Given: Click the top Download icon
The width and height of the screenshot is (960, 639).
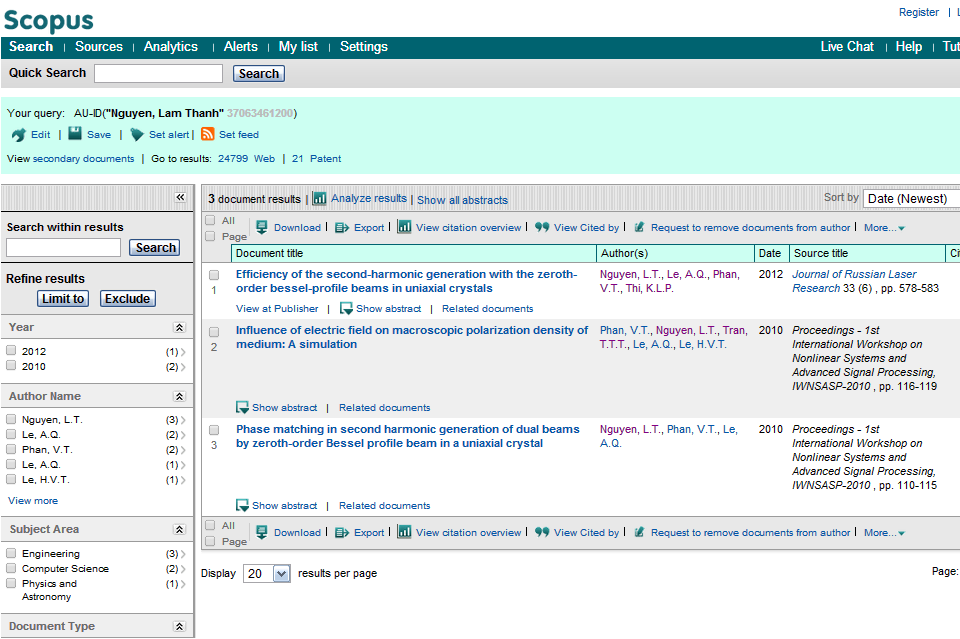Looking at the screenshot, I should click(261, 227).
